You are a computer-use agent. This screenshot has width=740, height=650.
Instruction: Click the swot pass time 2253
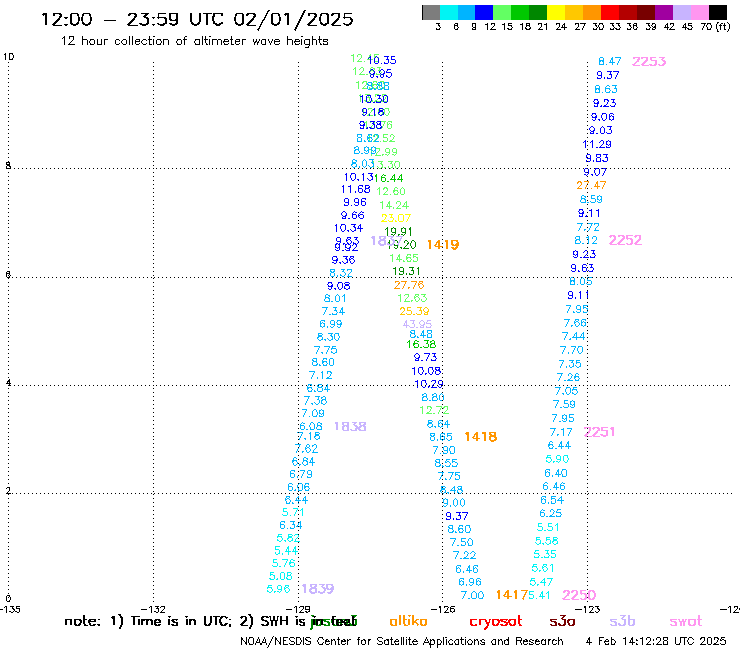(649, 61)
